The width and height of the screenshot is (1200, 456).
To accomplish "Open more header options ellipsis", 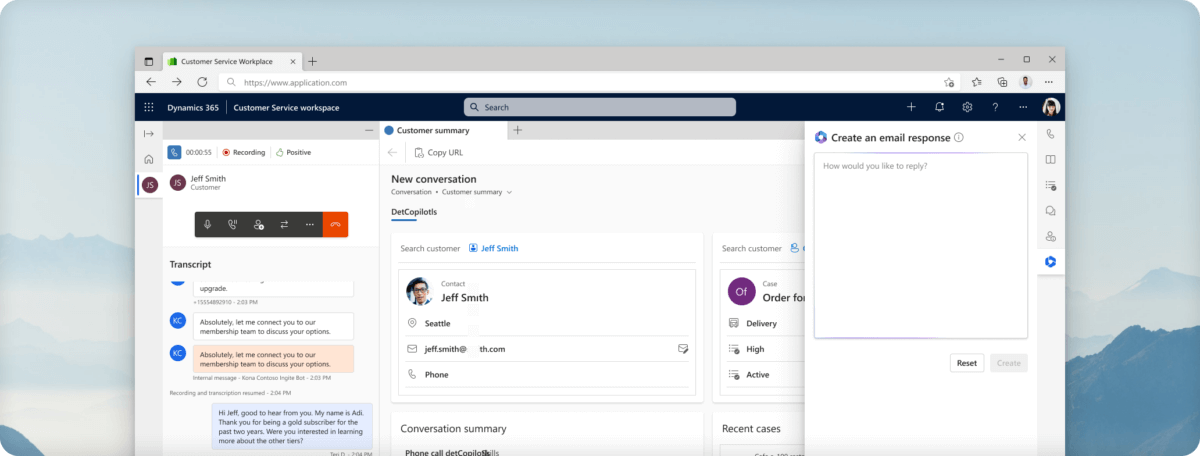I will point(1023,107).
